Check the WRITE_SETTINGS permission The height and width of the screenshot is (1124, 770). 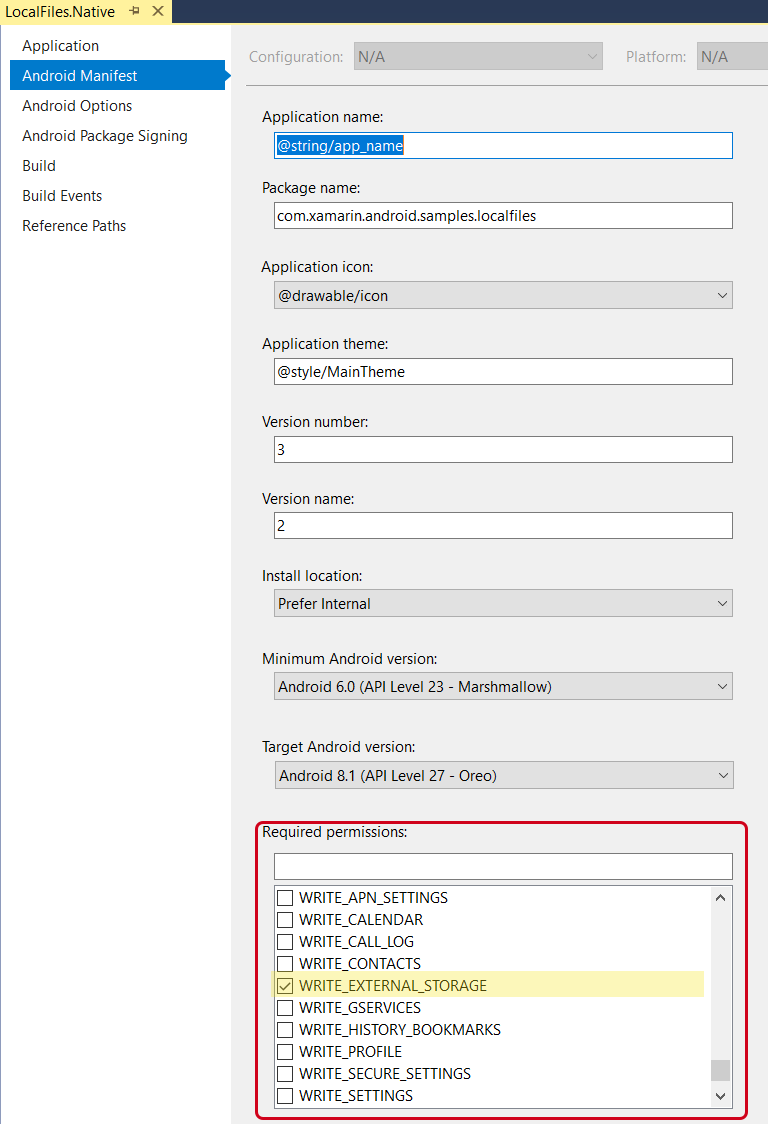click(x=286, y=1095)
